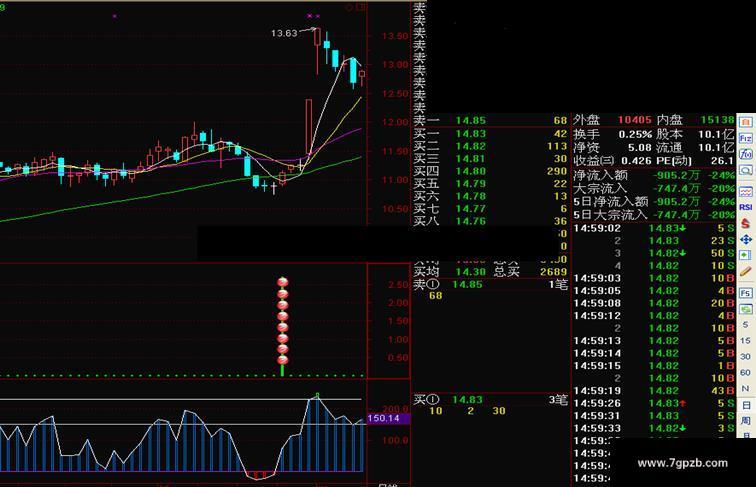Click the 买一 price 14.83 row

click(x=490, y=134)
